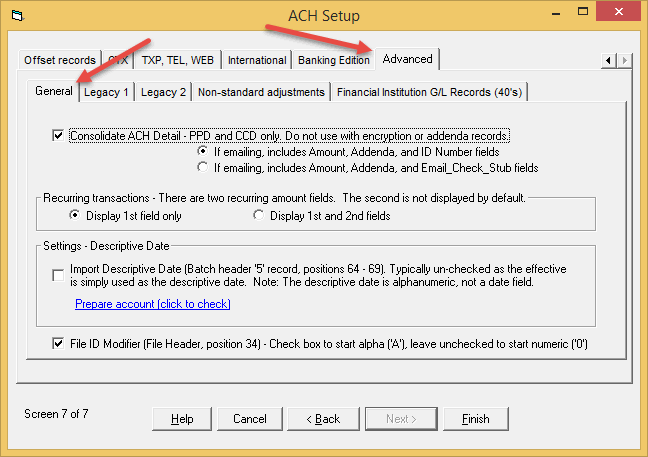This screenshot has width=648, height=457.
Task: Go to Non-standard adjustments sub-tab
Action: 261,93
